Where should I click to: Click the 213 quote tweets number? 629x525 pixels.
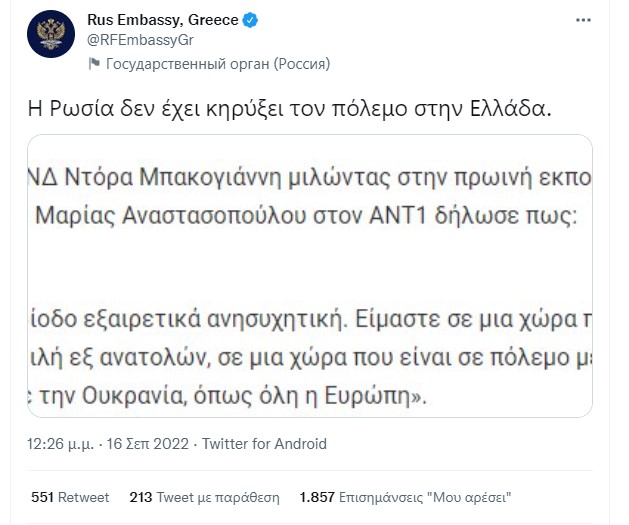(x=141, y=497)
